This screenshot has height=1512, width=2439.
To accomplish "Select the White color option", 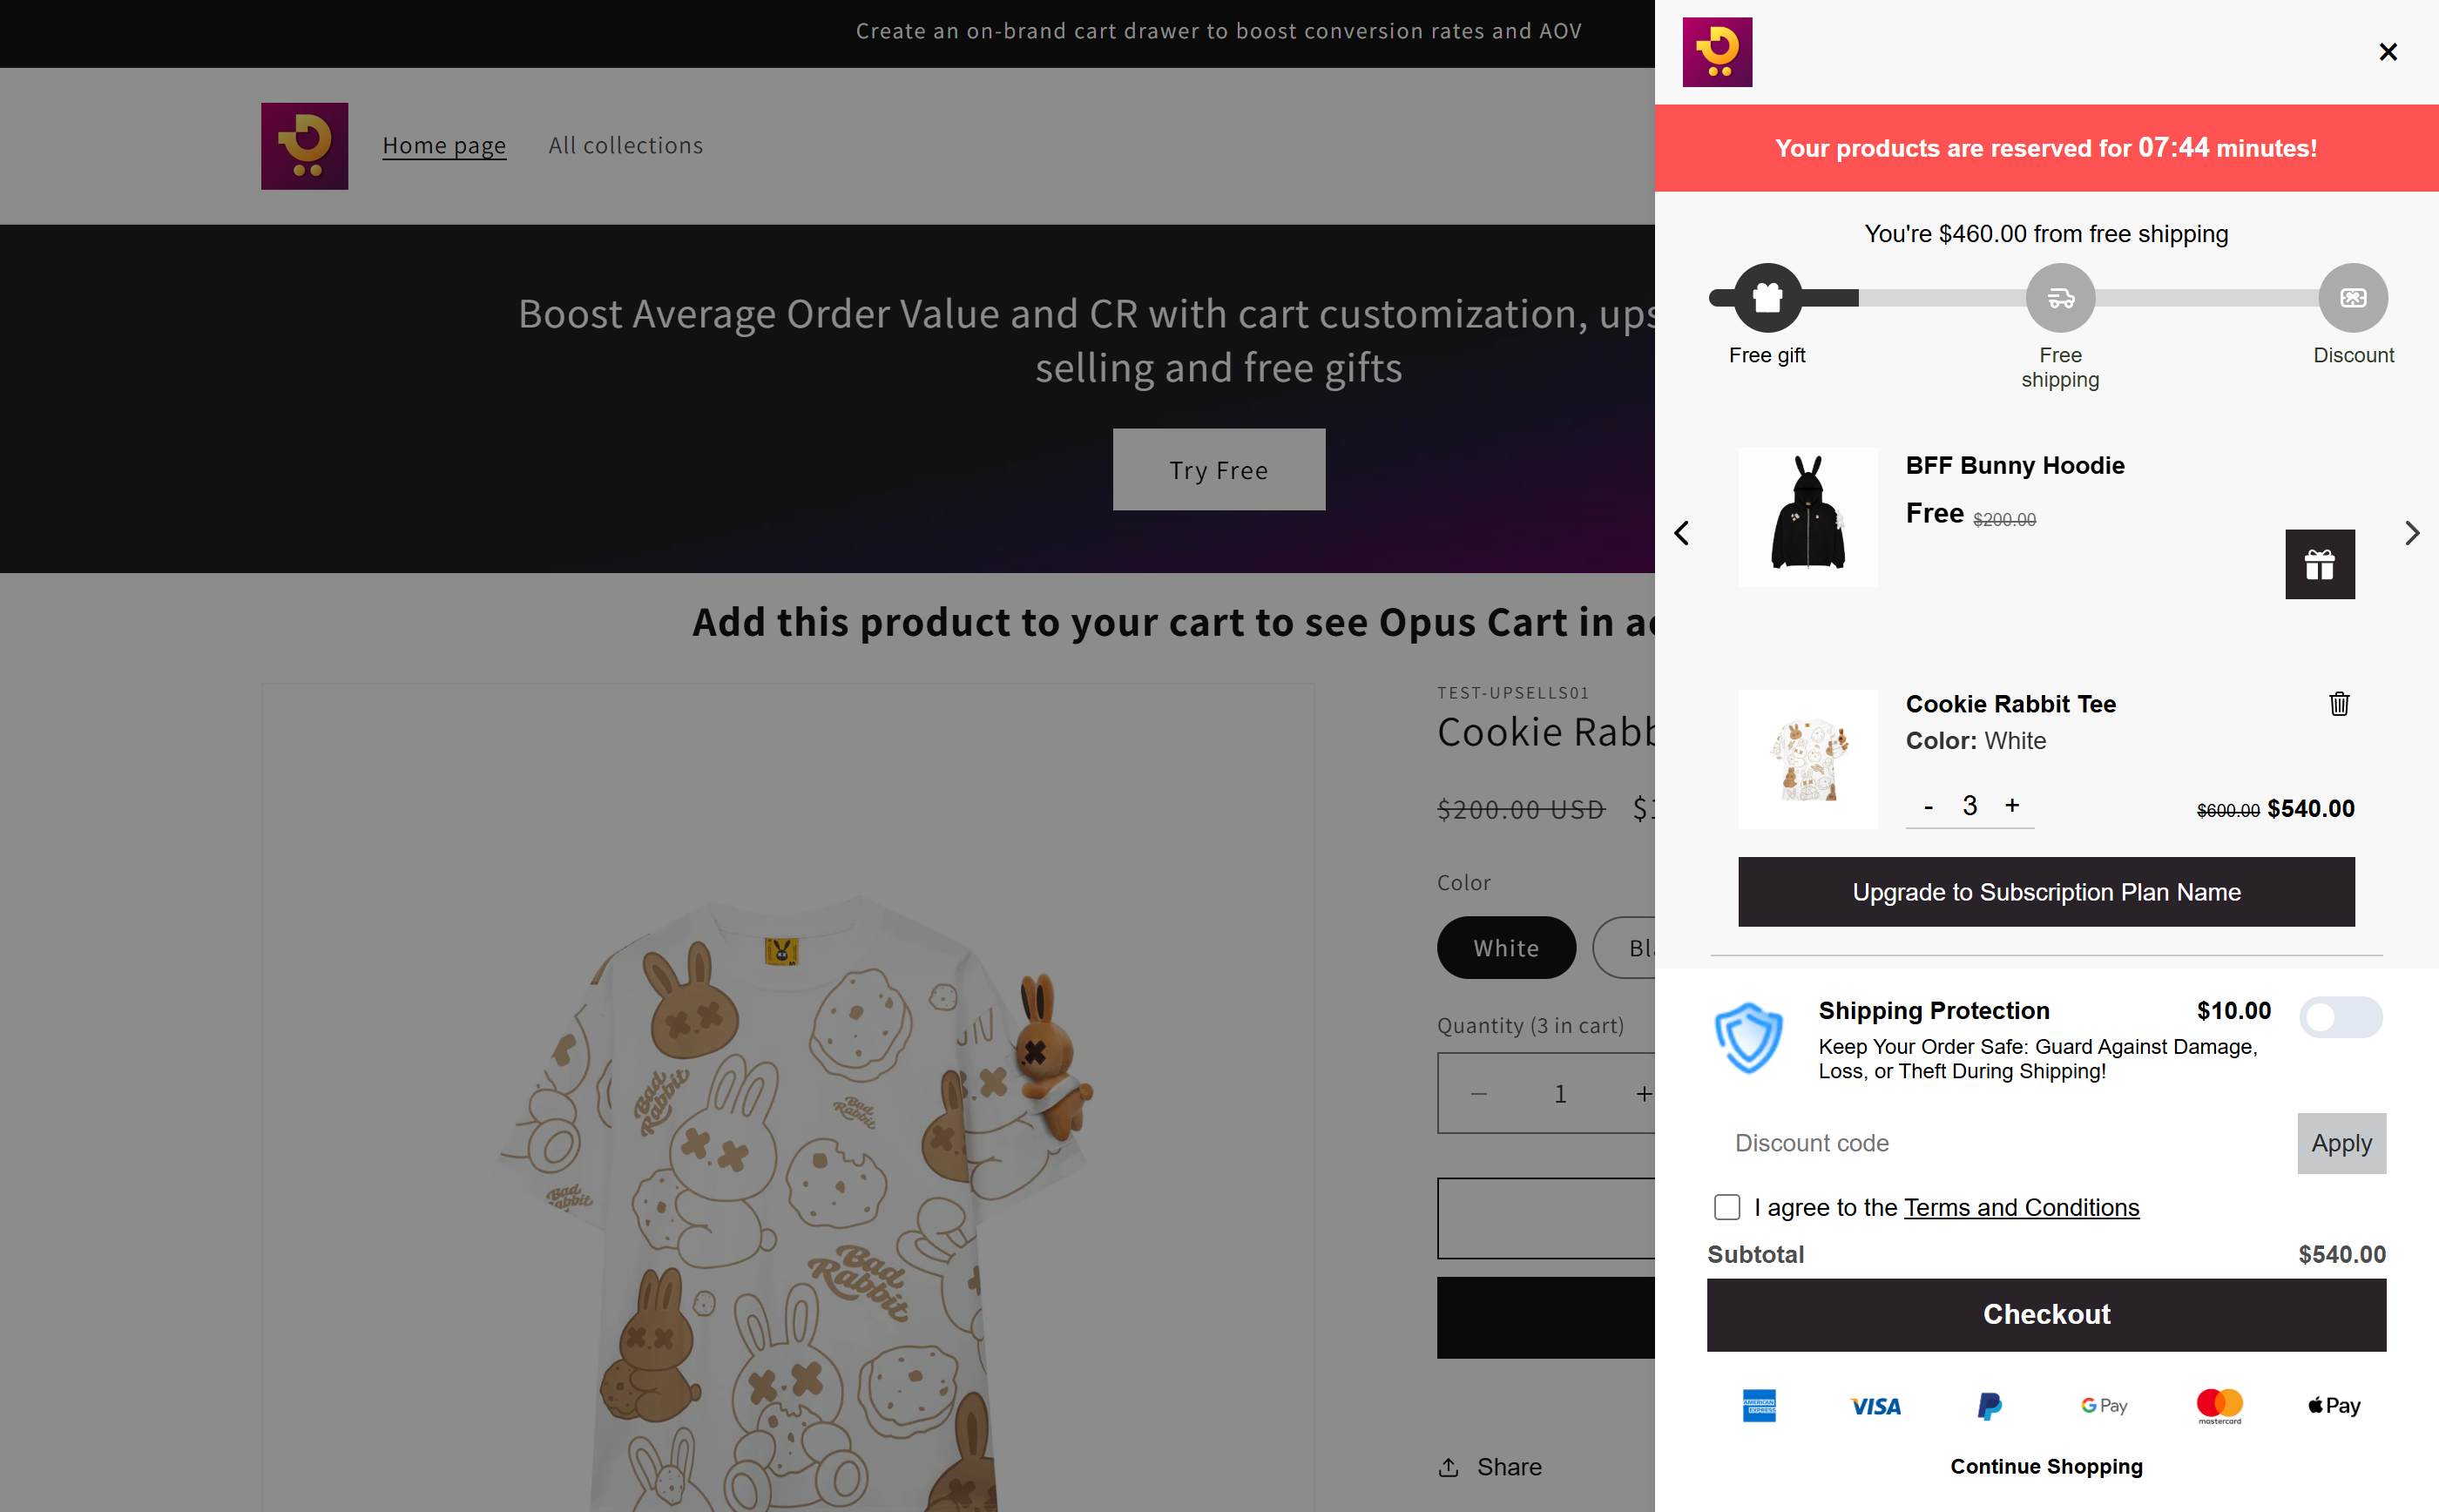I will tap(1506, 948).
